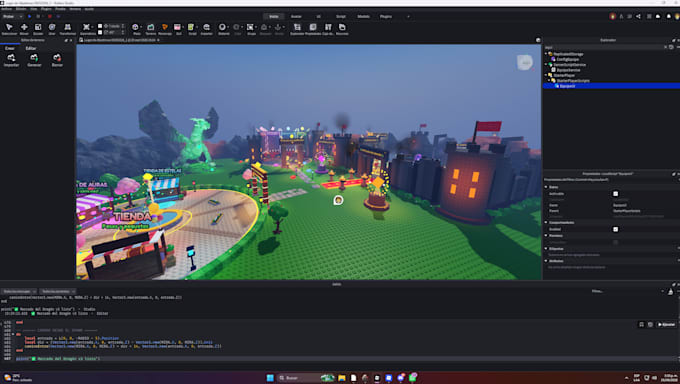Click the Ejecutar run button
Screen dimensions: 680x384
667,325
